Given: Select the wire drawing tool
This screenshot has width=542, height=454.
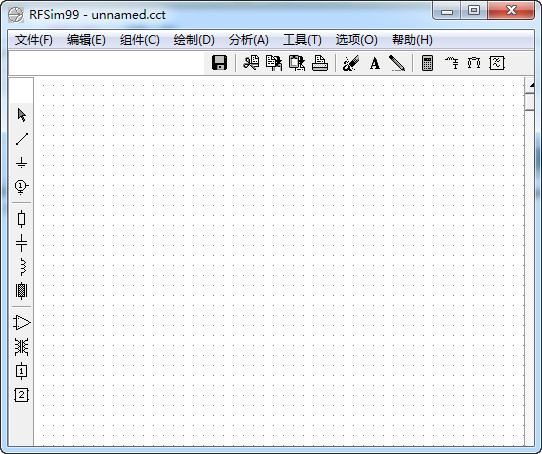Looking at the screenshot, I should [x=22, y=139].
